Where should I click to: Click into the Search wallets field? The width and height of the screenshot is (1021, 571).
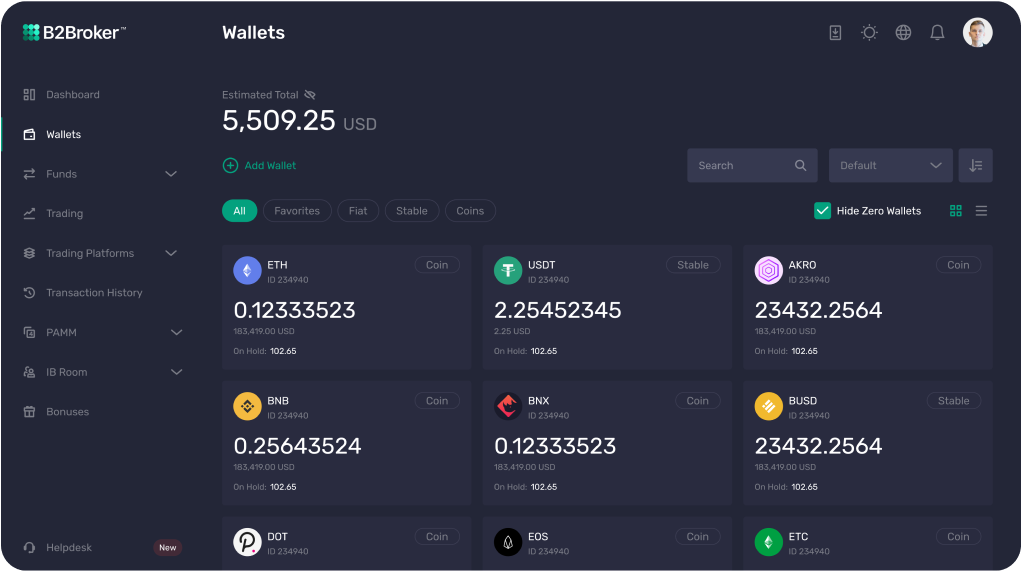click(x=752, y=165)
